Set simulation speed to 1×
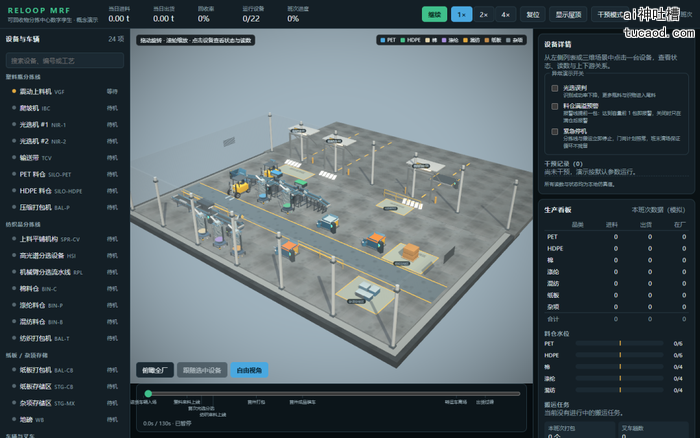 pos(461,14)
